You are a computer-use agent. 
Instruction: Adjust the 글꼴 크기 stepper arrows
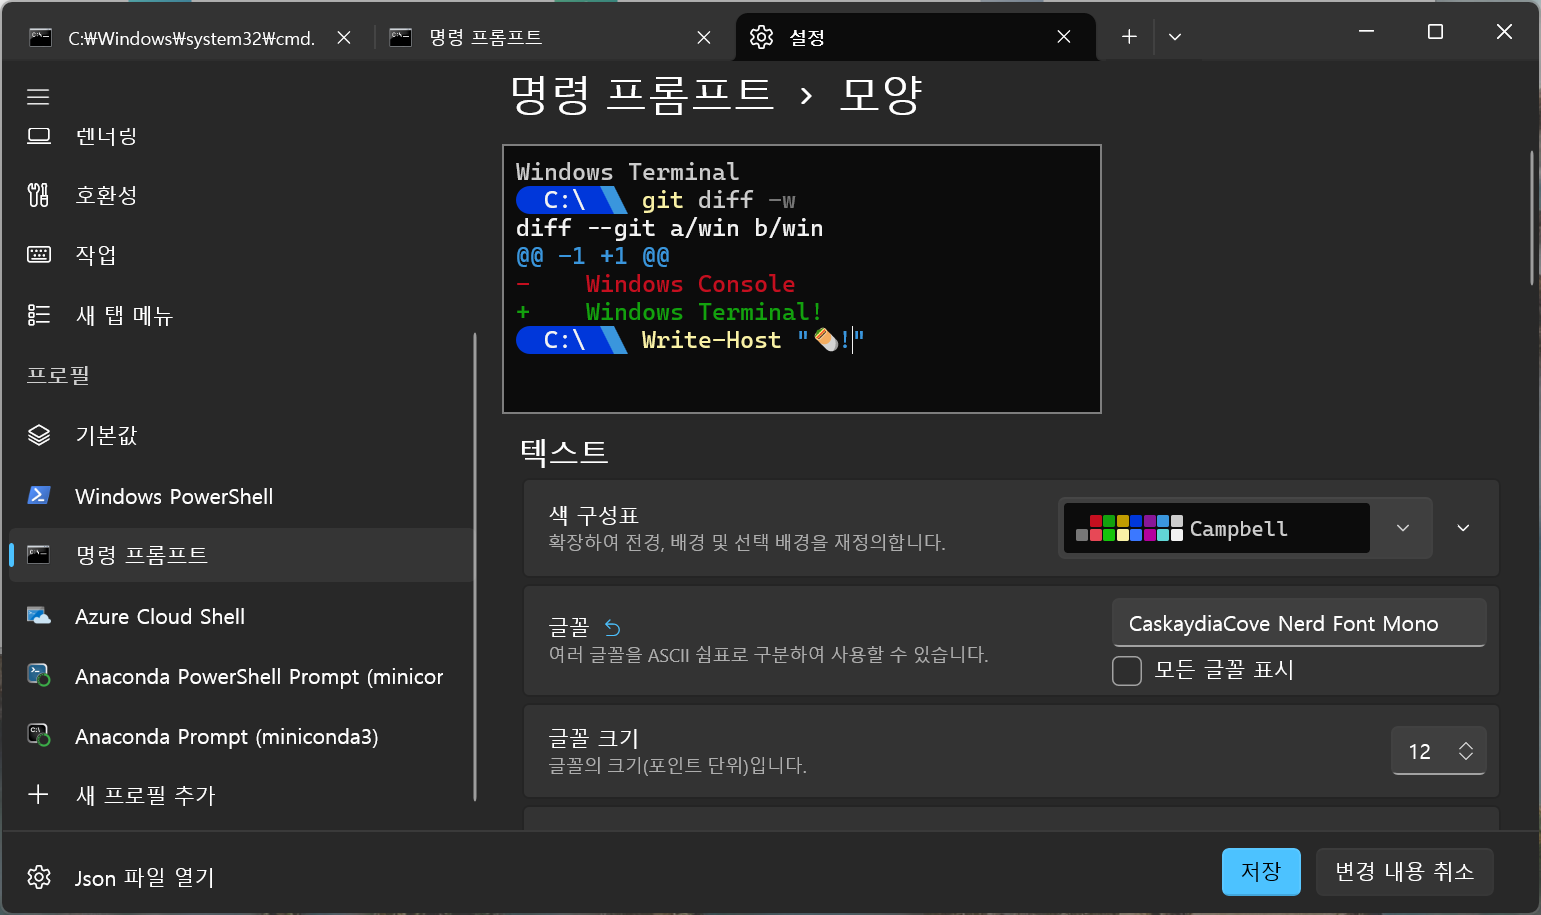click(1466, 751)
